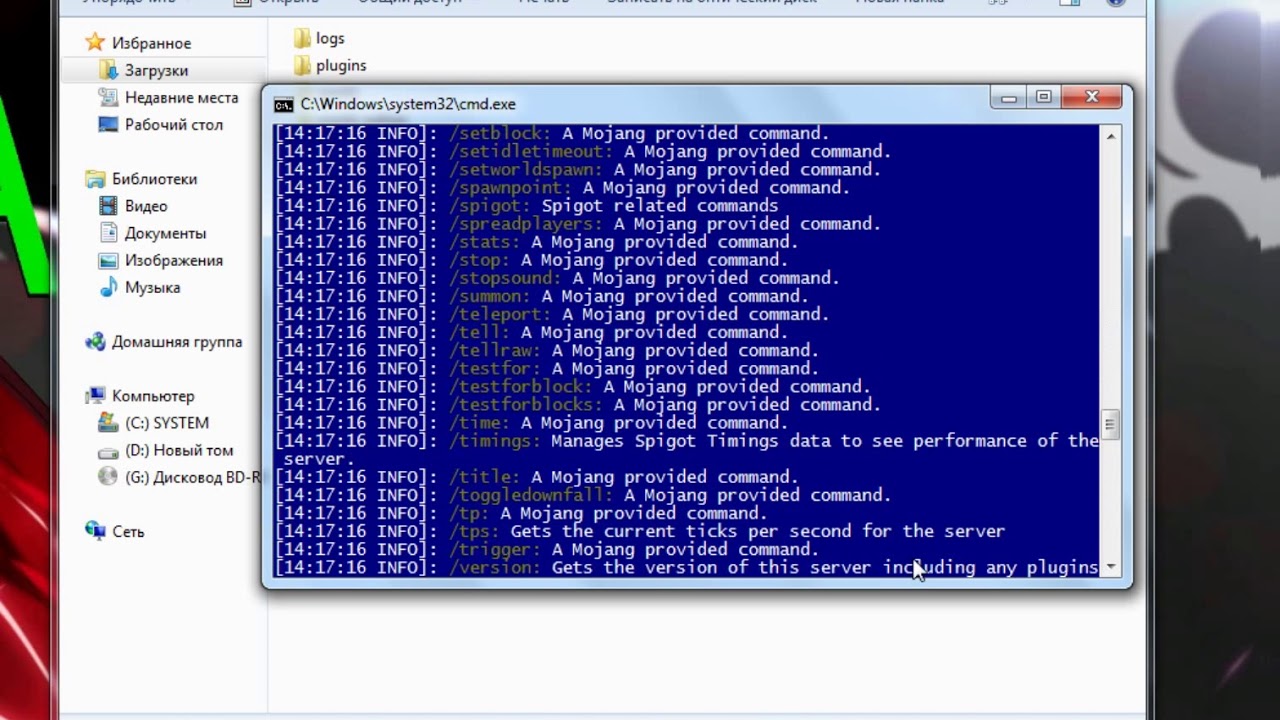
Task: Click the /testforblock: command text
Action: click(521, 385)
